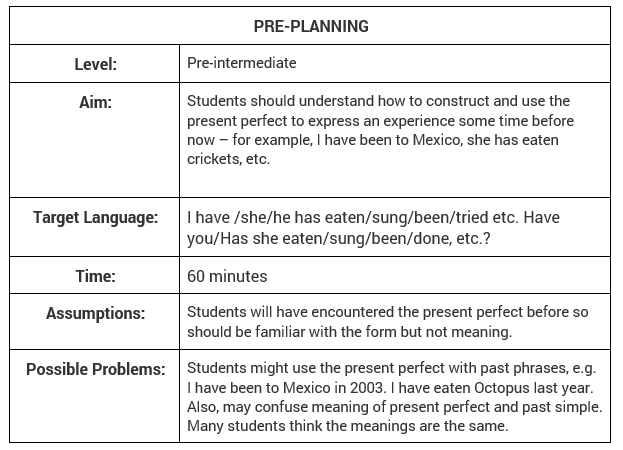
Task: Click the sentence 'I have been to Mexico in 2003'
Action: 283,388
